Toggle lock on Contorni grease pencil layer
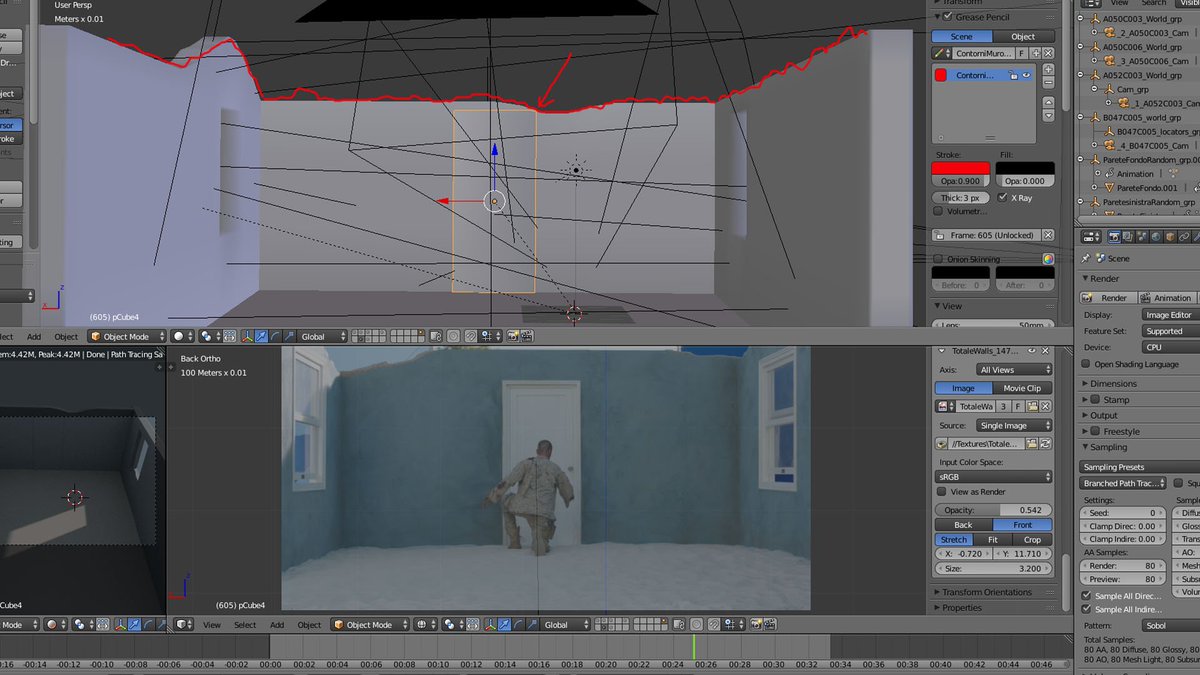The height and width of the screenshot is (675, 1200). [x=1013, y=75]
